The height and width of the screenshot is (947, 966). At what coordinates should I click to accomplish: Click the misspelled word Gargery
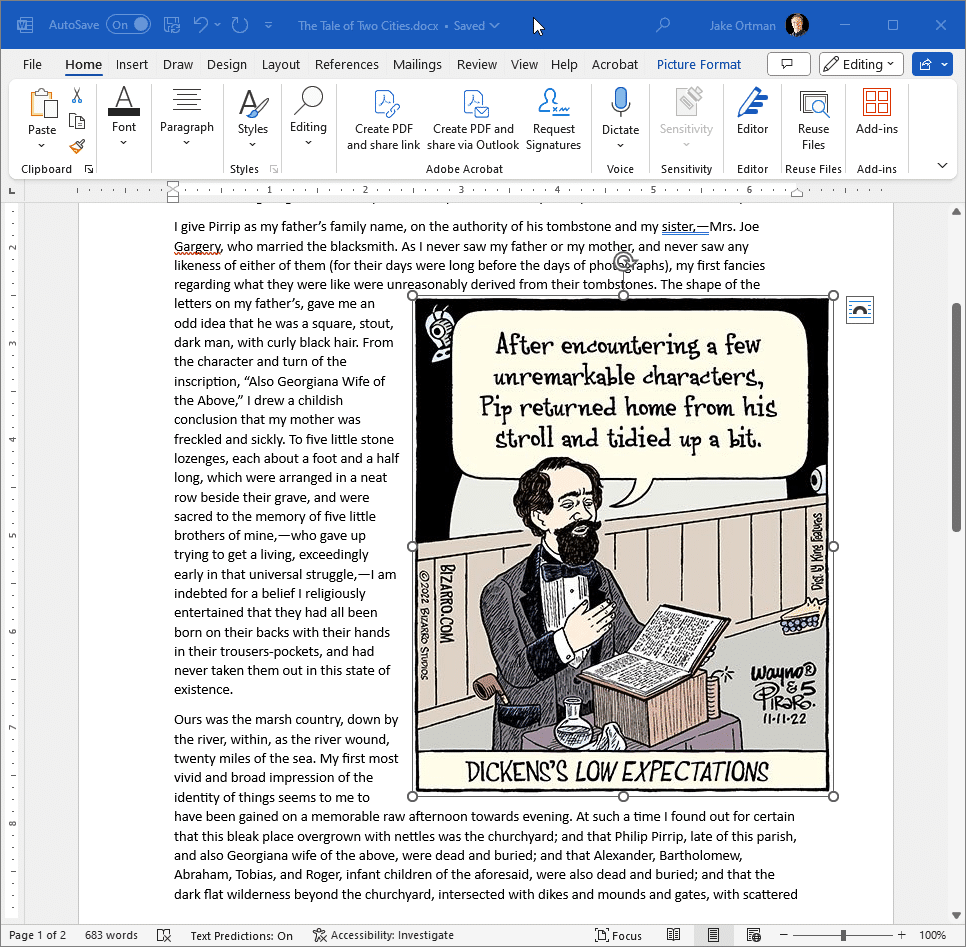pyautogui.click(x=197, y=246)
